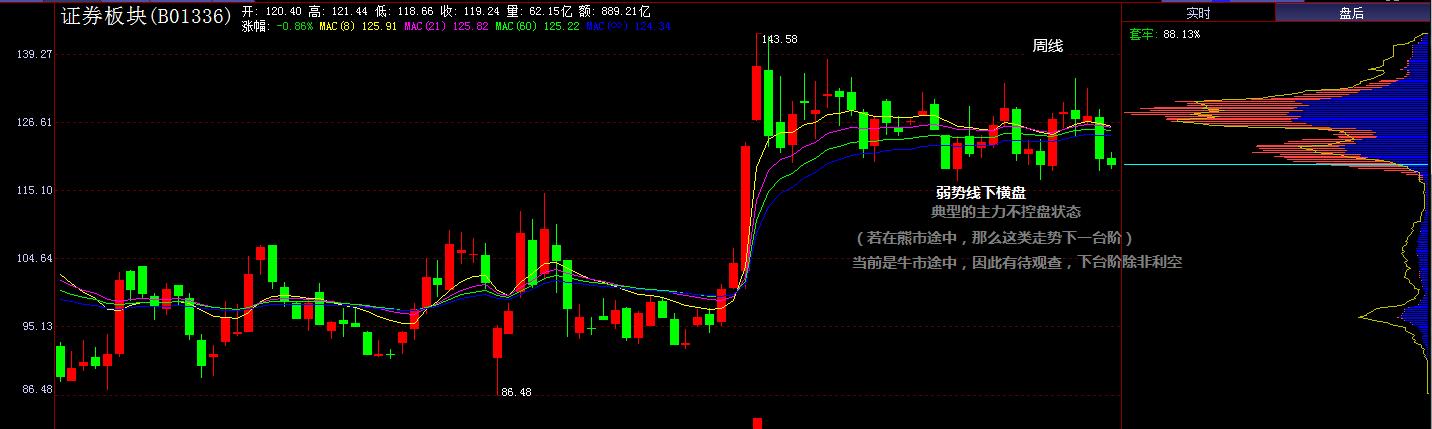This screenshot has height=429, width=1432.
Task: Click the 证券板块(B01336) chart title
Action: tap(147, 16)
